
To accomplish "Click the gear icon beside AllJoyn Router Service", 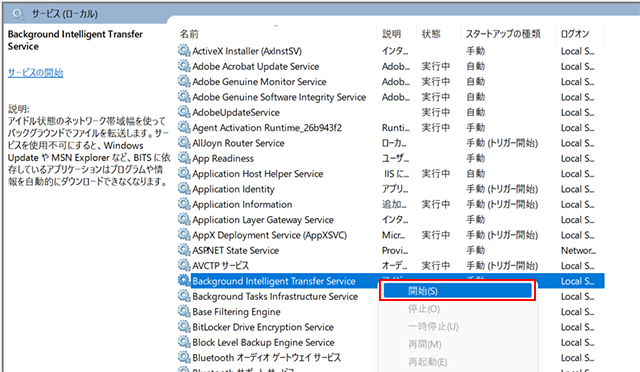I will pos(184,143).
